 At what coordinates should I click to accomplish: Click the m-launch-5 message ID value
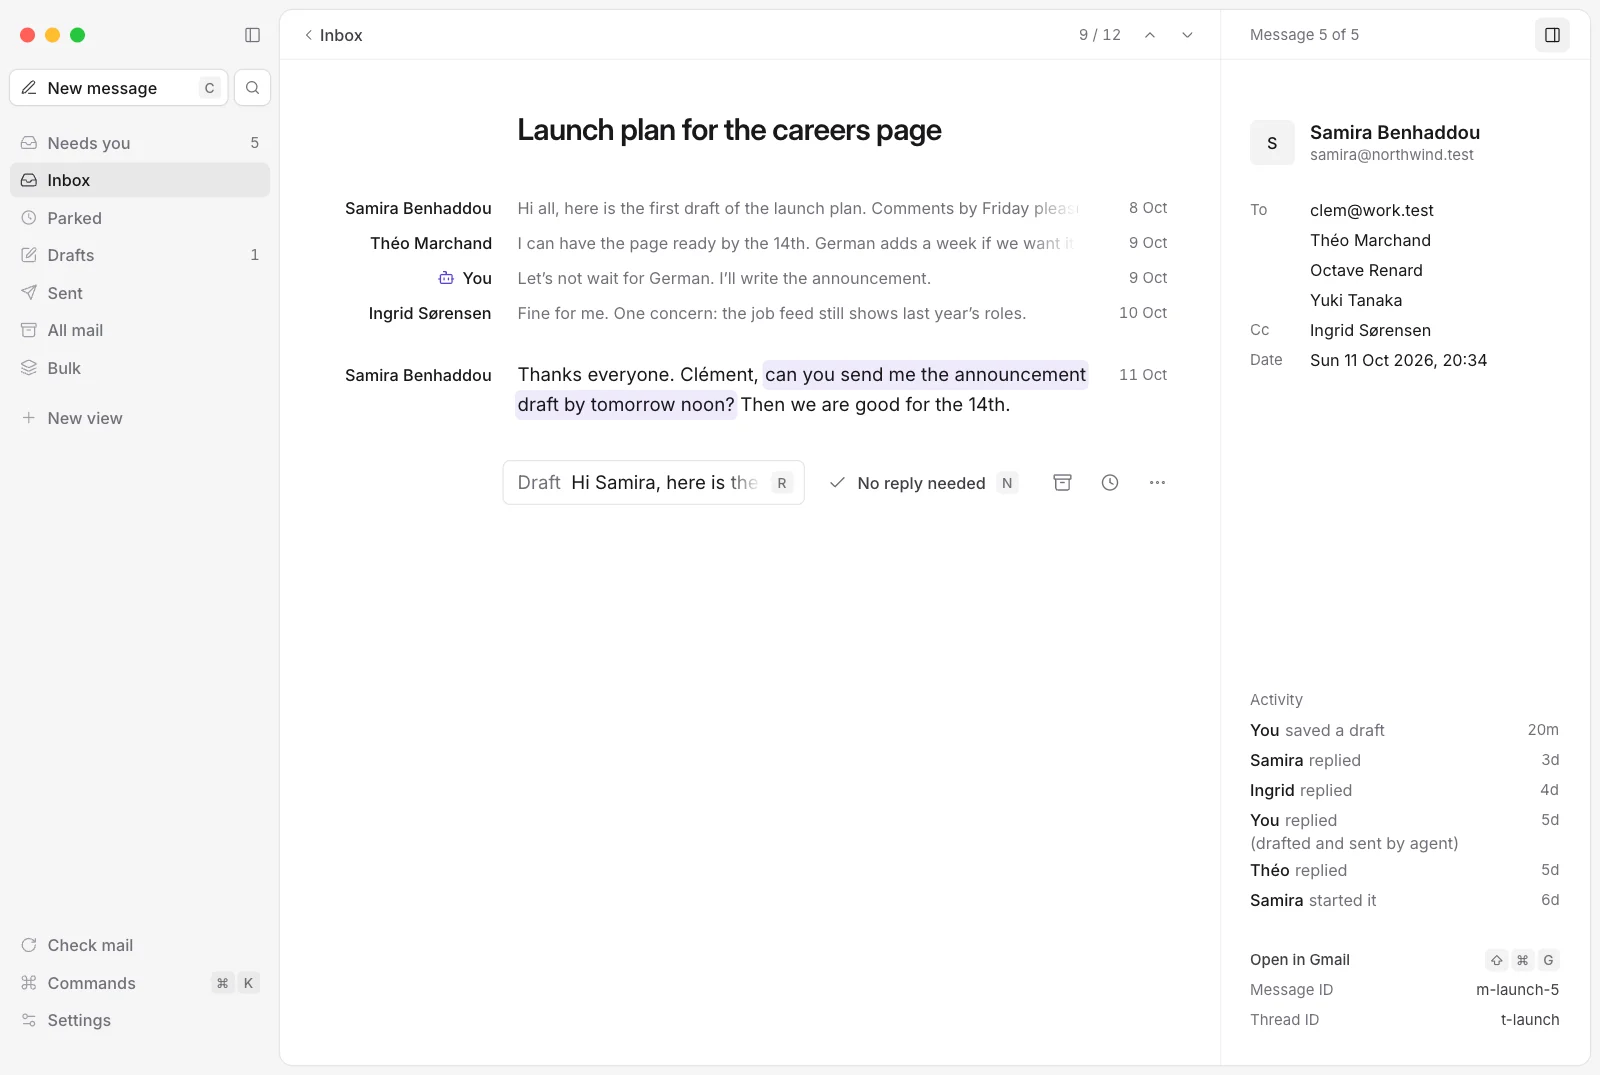click(x=1517, y=990)
